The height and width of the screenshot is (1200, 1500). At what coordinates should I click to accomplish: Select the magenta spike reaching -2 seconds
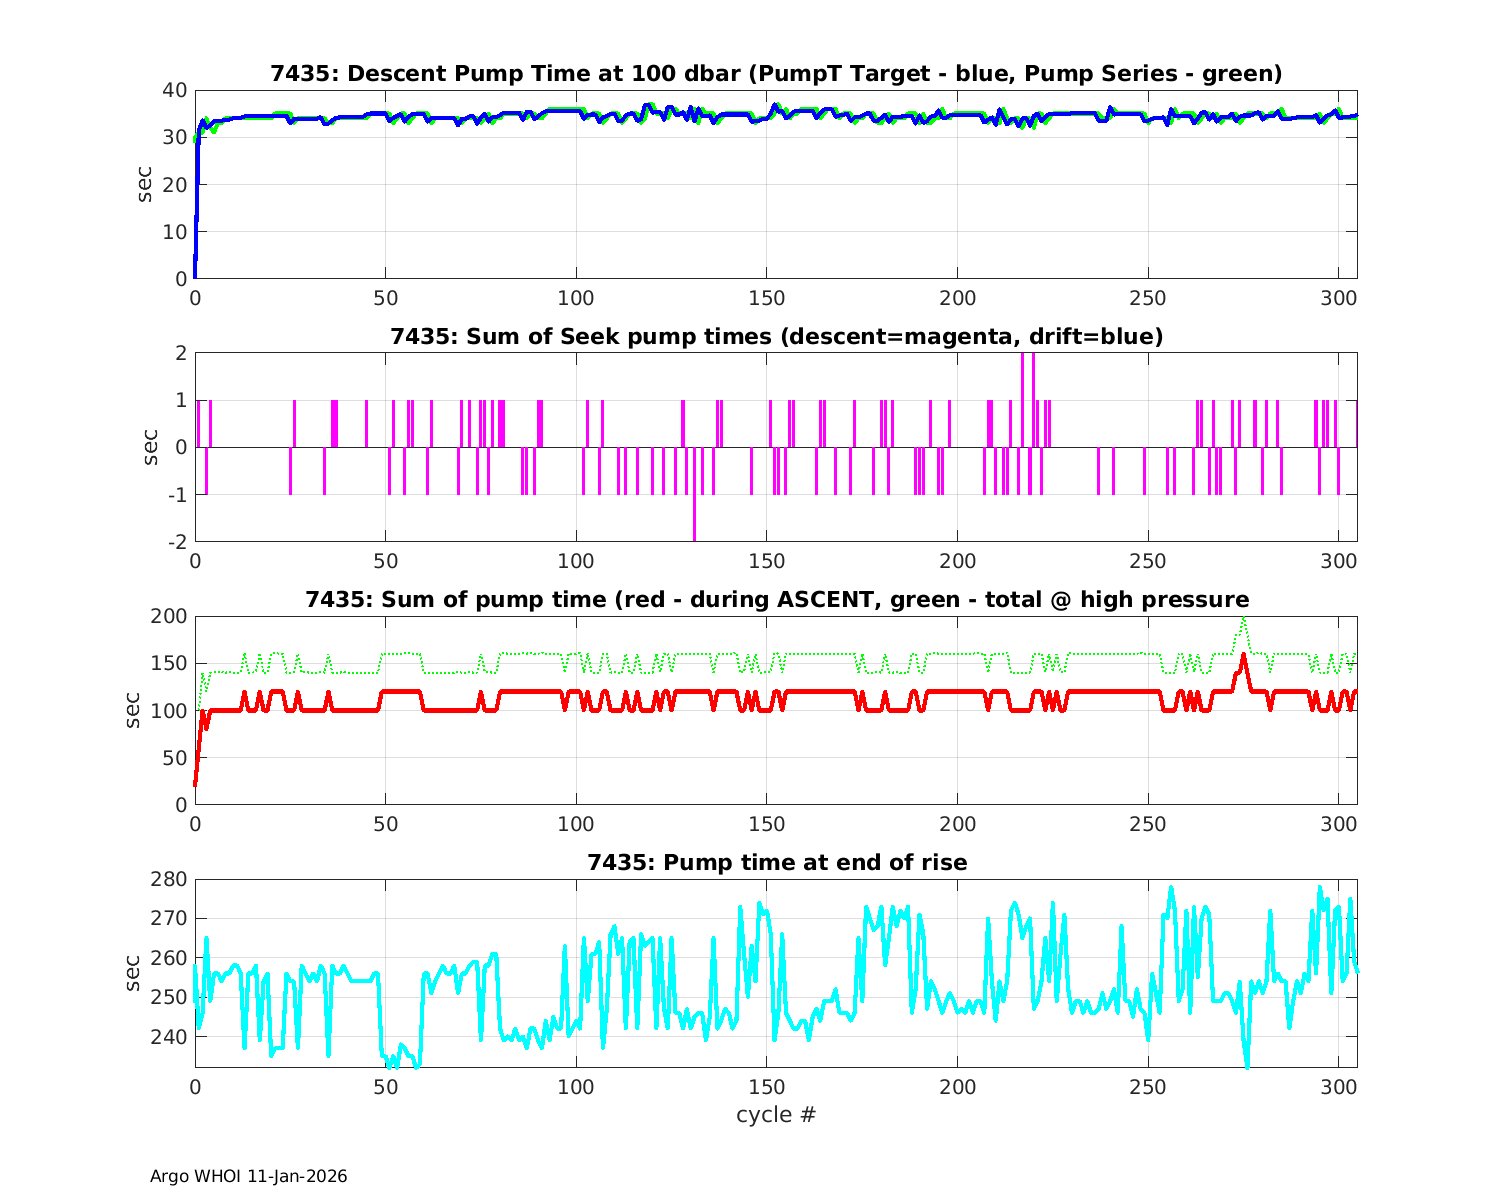click(694, 520)
